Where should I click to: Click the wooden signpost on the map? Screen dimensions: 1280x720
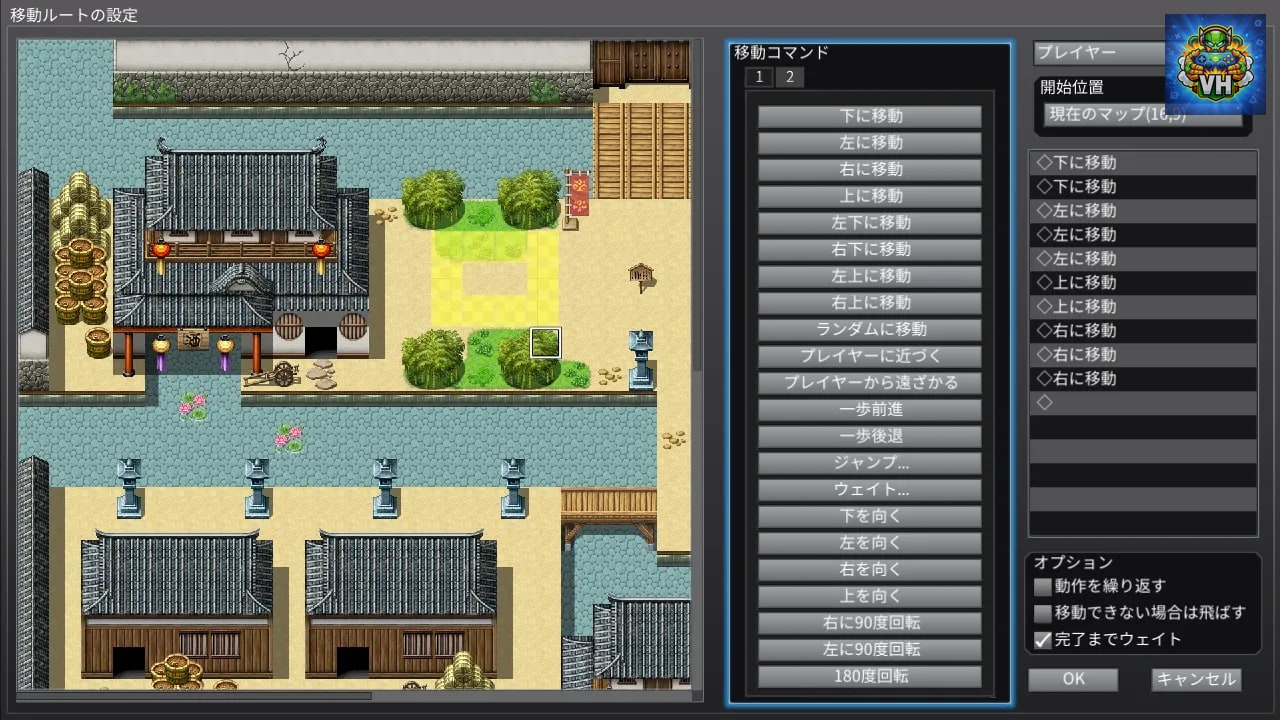pos(641,277)
